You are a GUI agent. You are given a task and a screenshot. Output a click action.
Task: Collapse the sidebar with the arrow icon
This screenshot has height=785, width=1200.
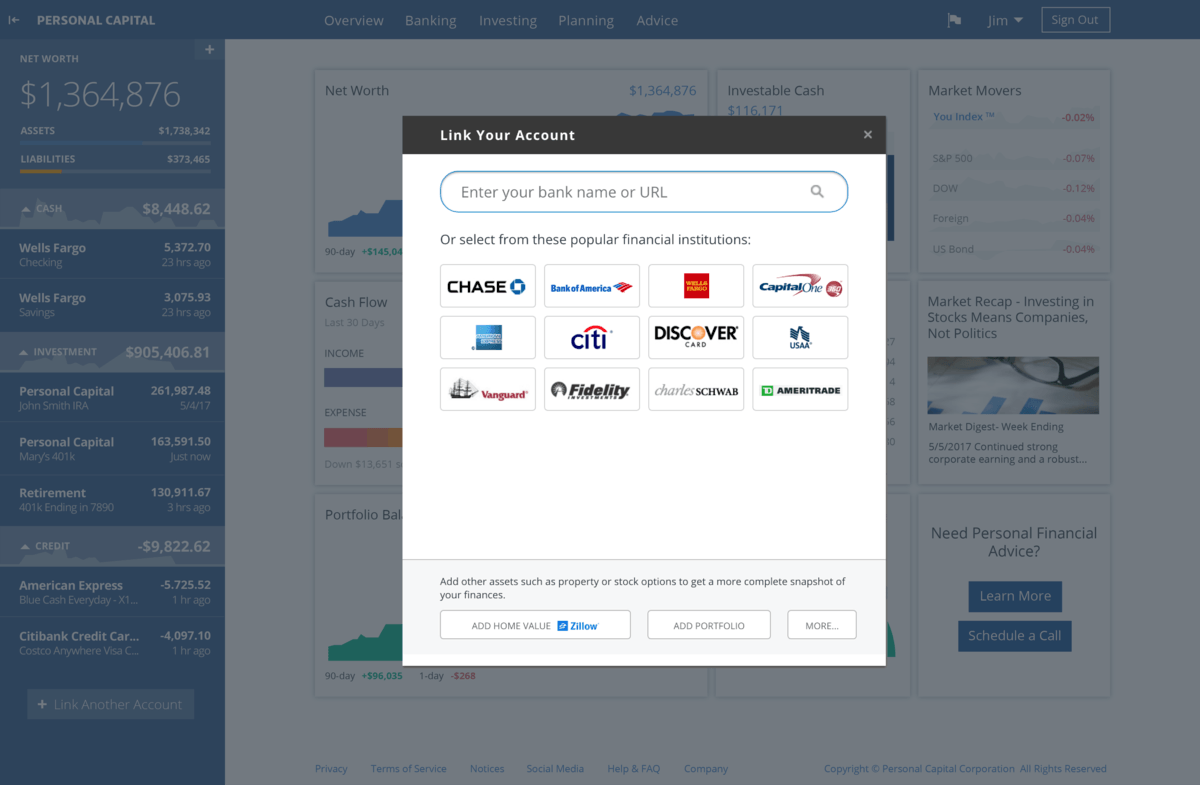[x=15, y=20]
